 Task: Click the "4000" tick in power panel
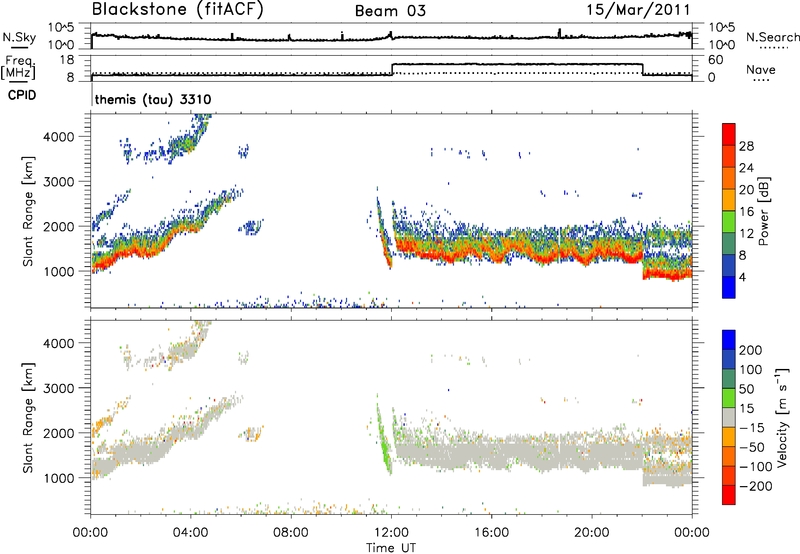coord(59,137)
